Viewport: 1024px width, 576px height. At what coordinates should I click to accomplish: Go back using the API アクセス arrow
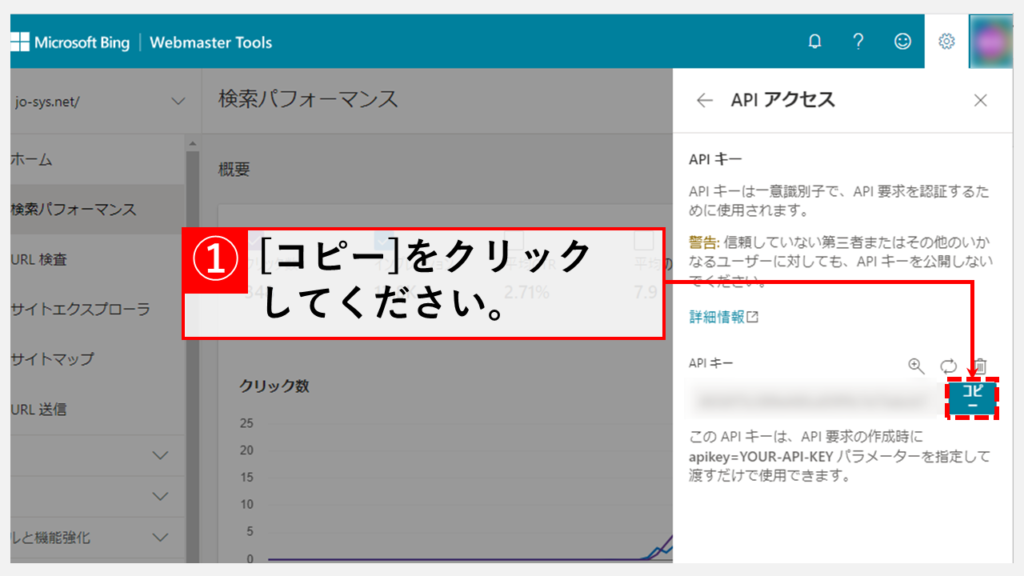[x=705, y=100]
